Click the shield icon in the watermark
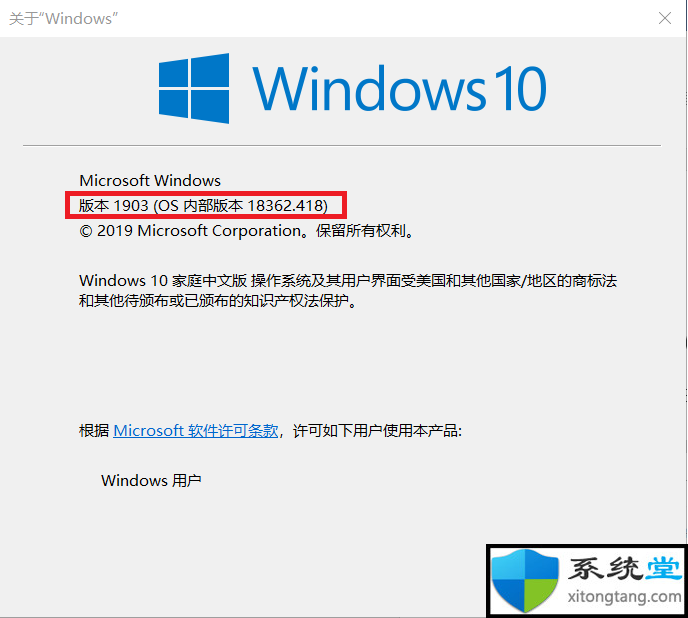688x618 pixels. point(525,580)
